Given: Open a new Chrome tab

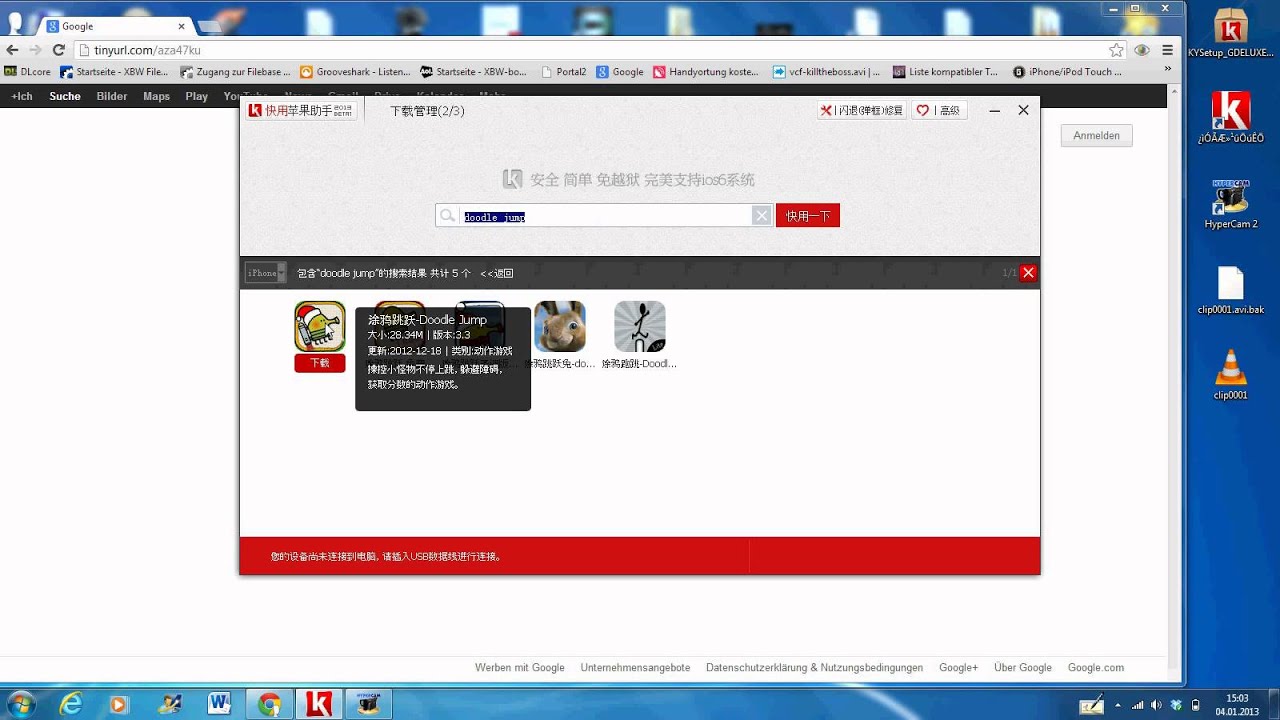Looking at the screenshot, I should click(209, 27).
